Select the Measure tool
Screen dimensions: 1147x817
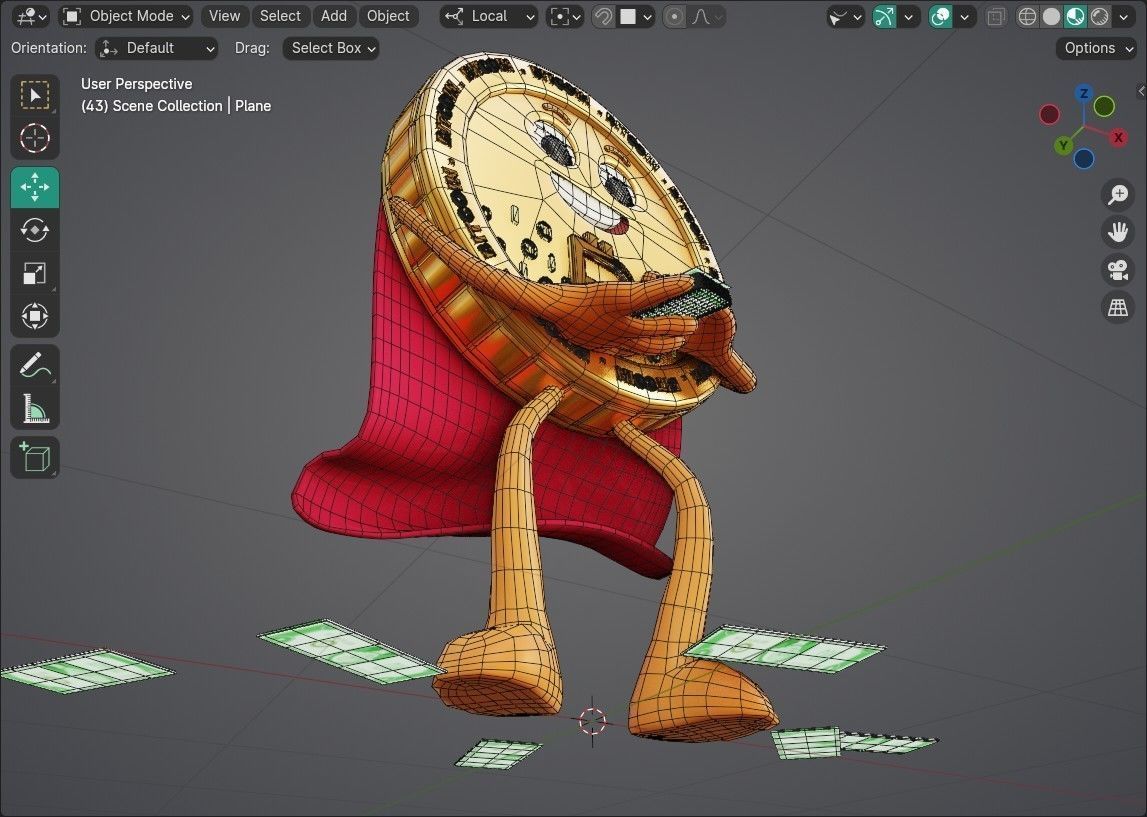click(x=35, y=409)
